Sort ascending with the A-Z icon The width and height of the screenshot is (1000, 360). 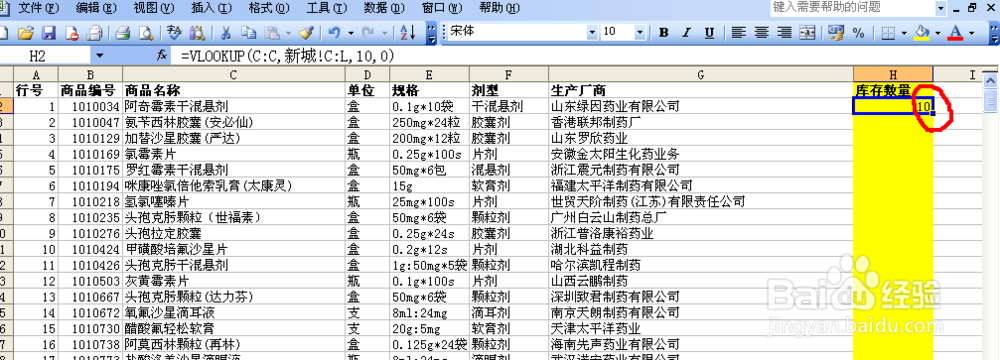tap(407, 33)
